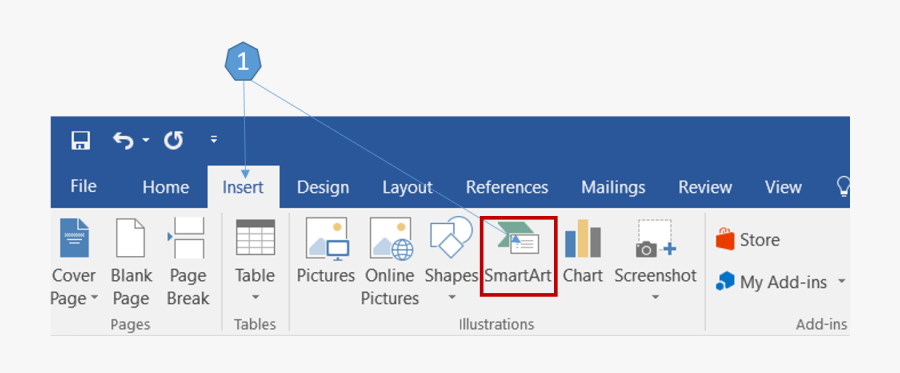Image resolution: width=900 pixels, height=373 pixels.
Task: Open the Mailings tab
Action: tap(613, 187)
